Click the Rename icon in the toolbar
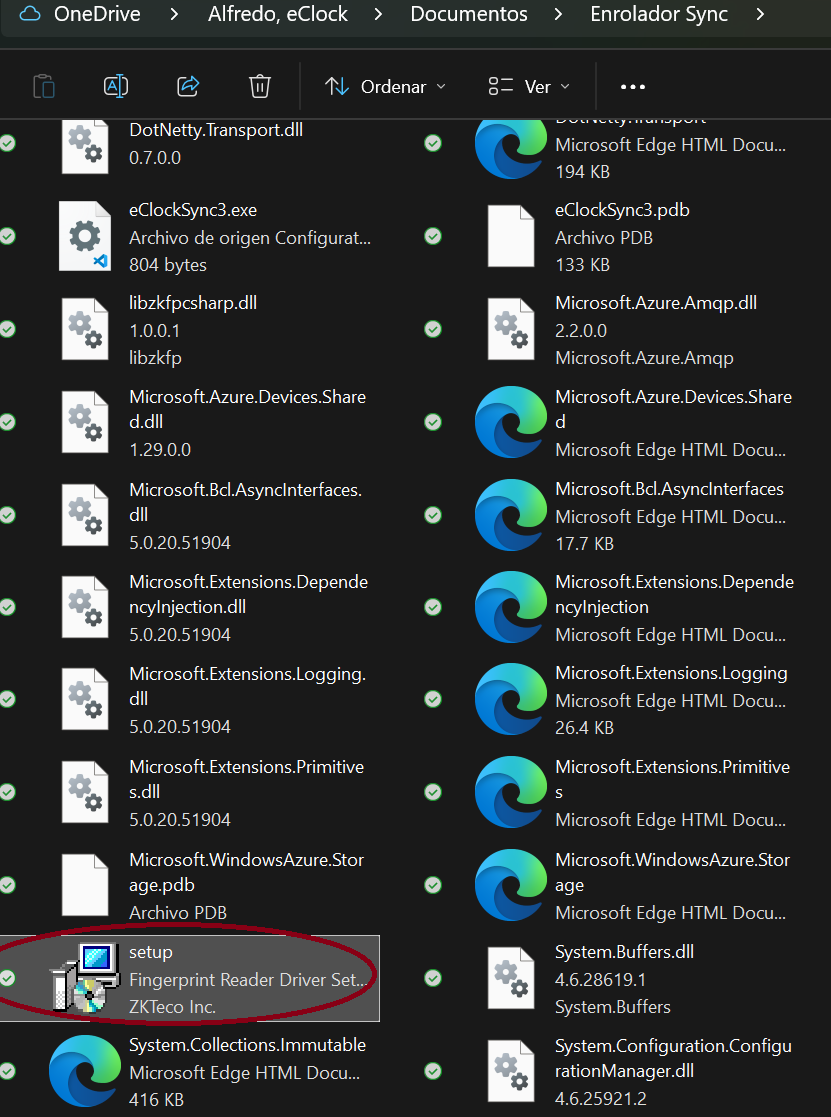Viewport: 831px width, 1117px height. [116, 87]
